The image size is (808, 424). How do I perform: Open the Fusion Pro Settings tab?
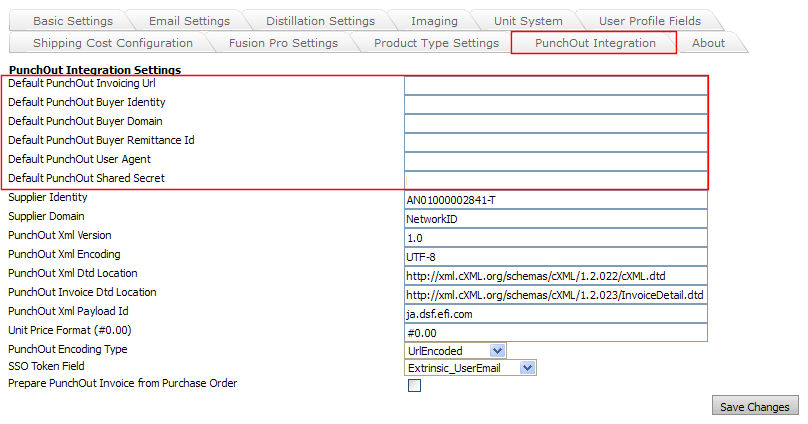(x=283, y=43)
